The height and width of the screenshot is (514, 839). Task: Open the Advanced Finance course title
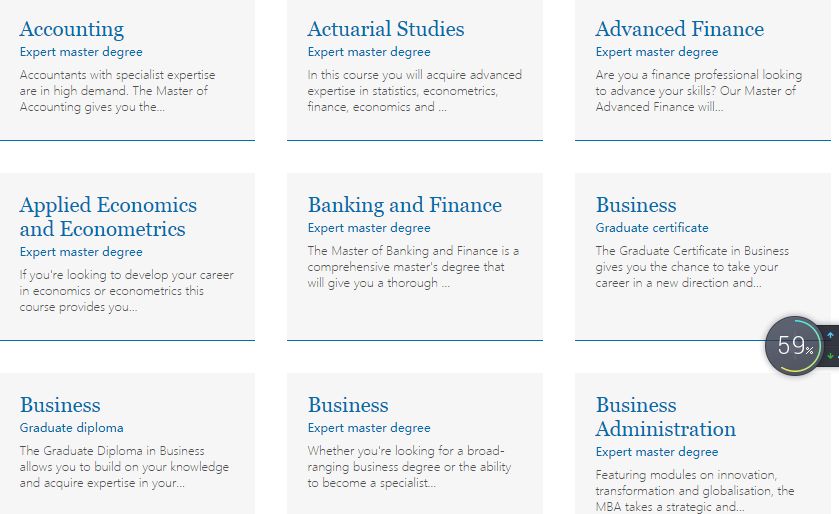680,29
